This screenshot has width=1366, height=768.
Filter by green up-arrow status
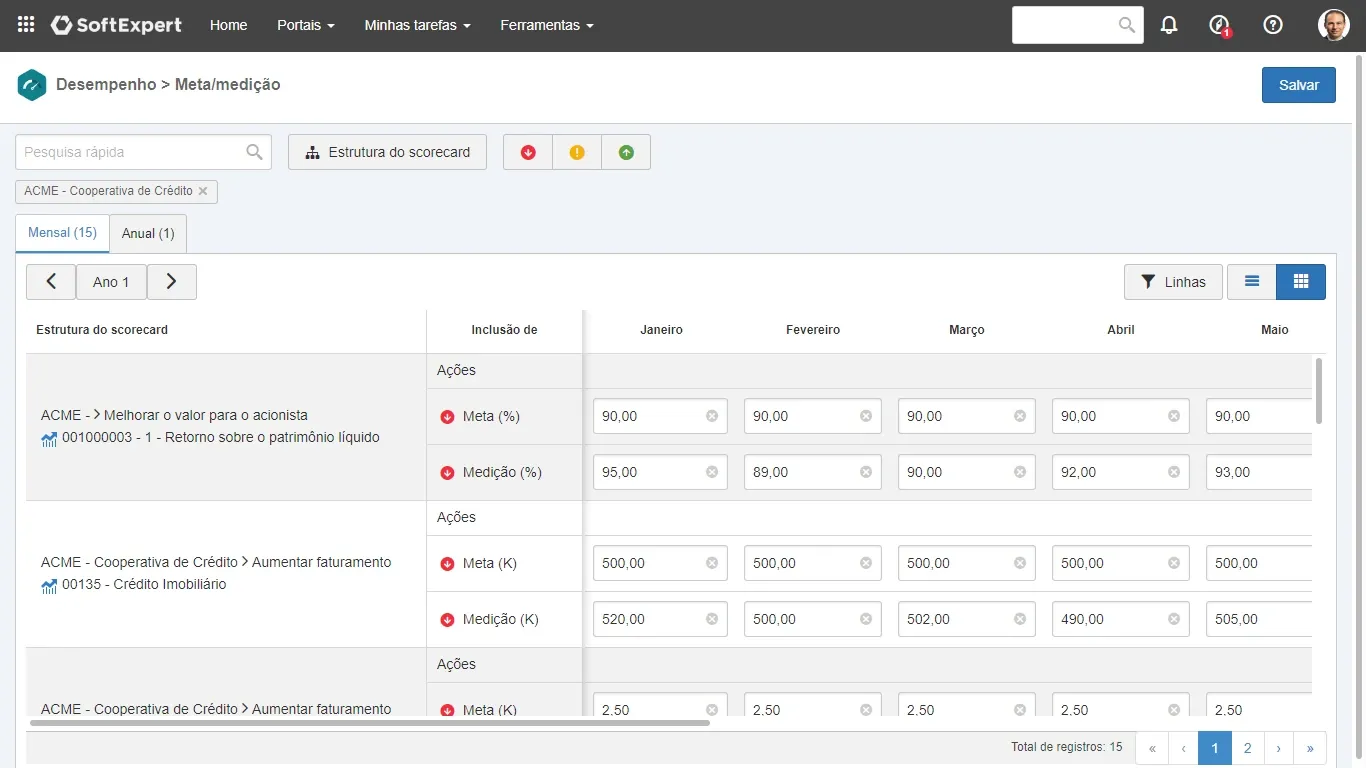click(x=626, y=152)
